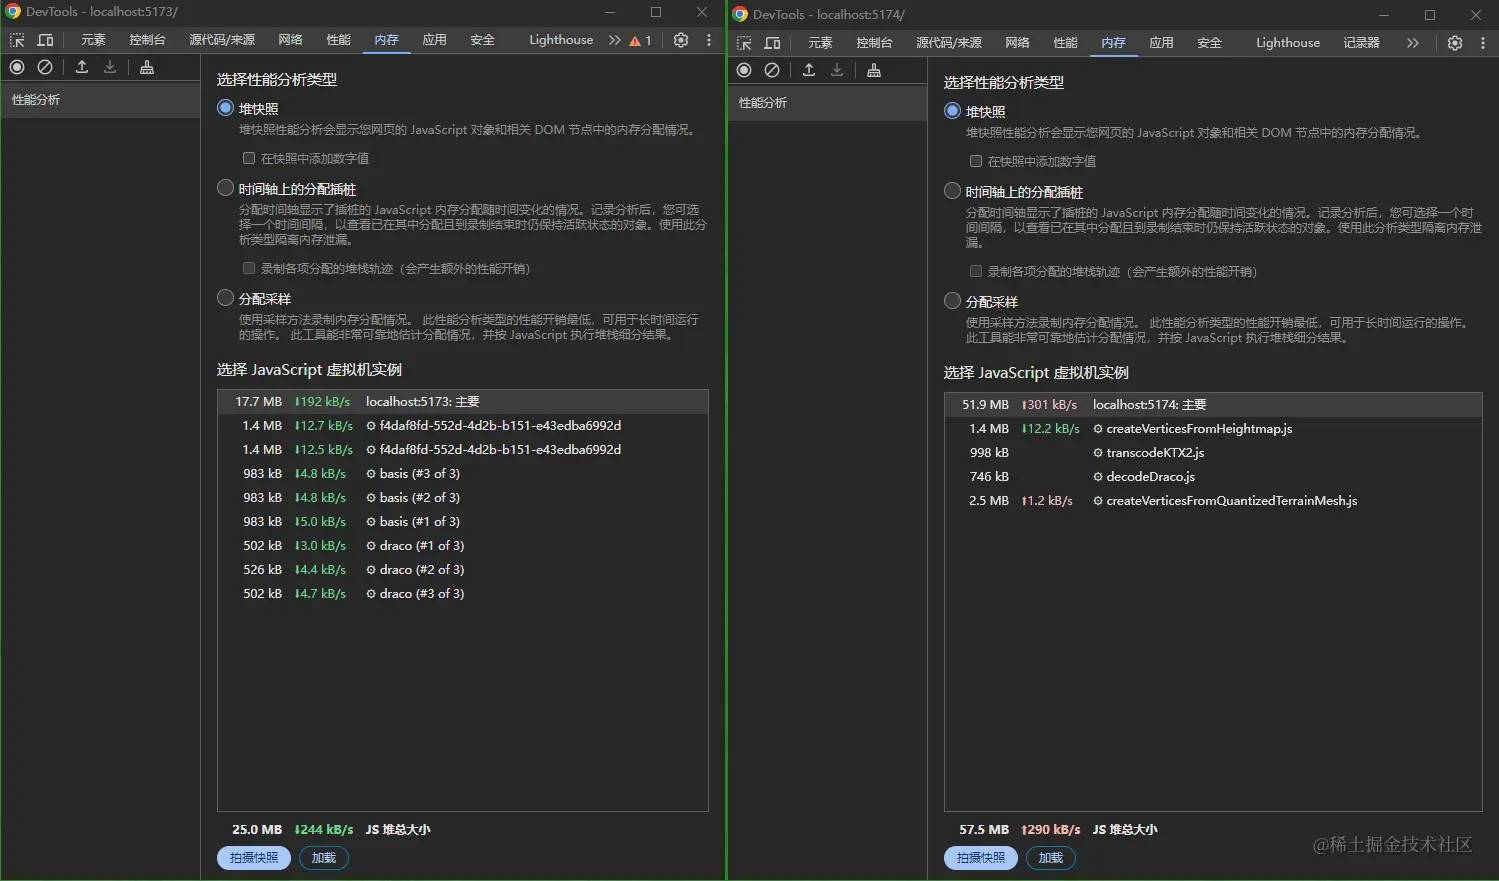The width and height of the screenshot is (1499, 881).
Task: Click load profile upload icon in left window
Action: [82, 67]
